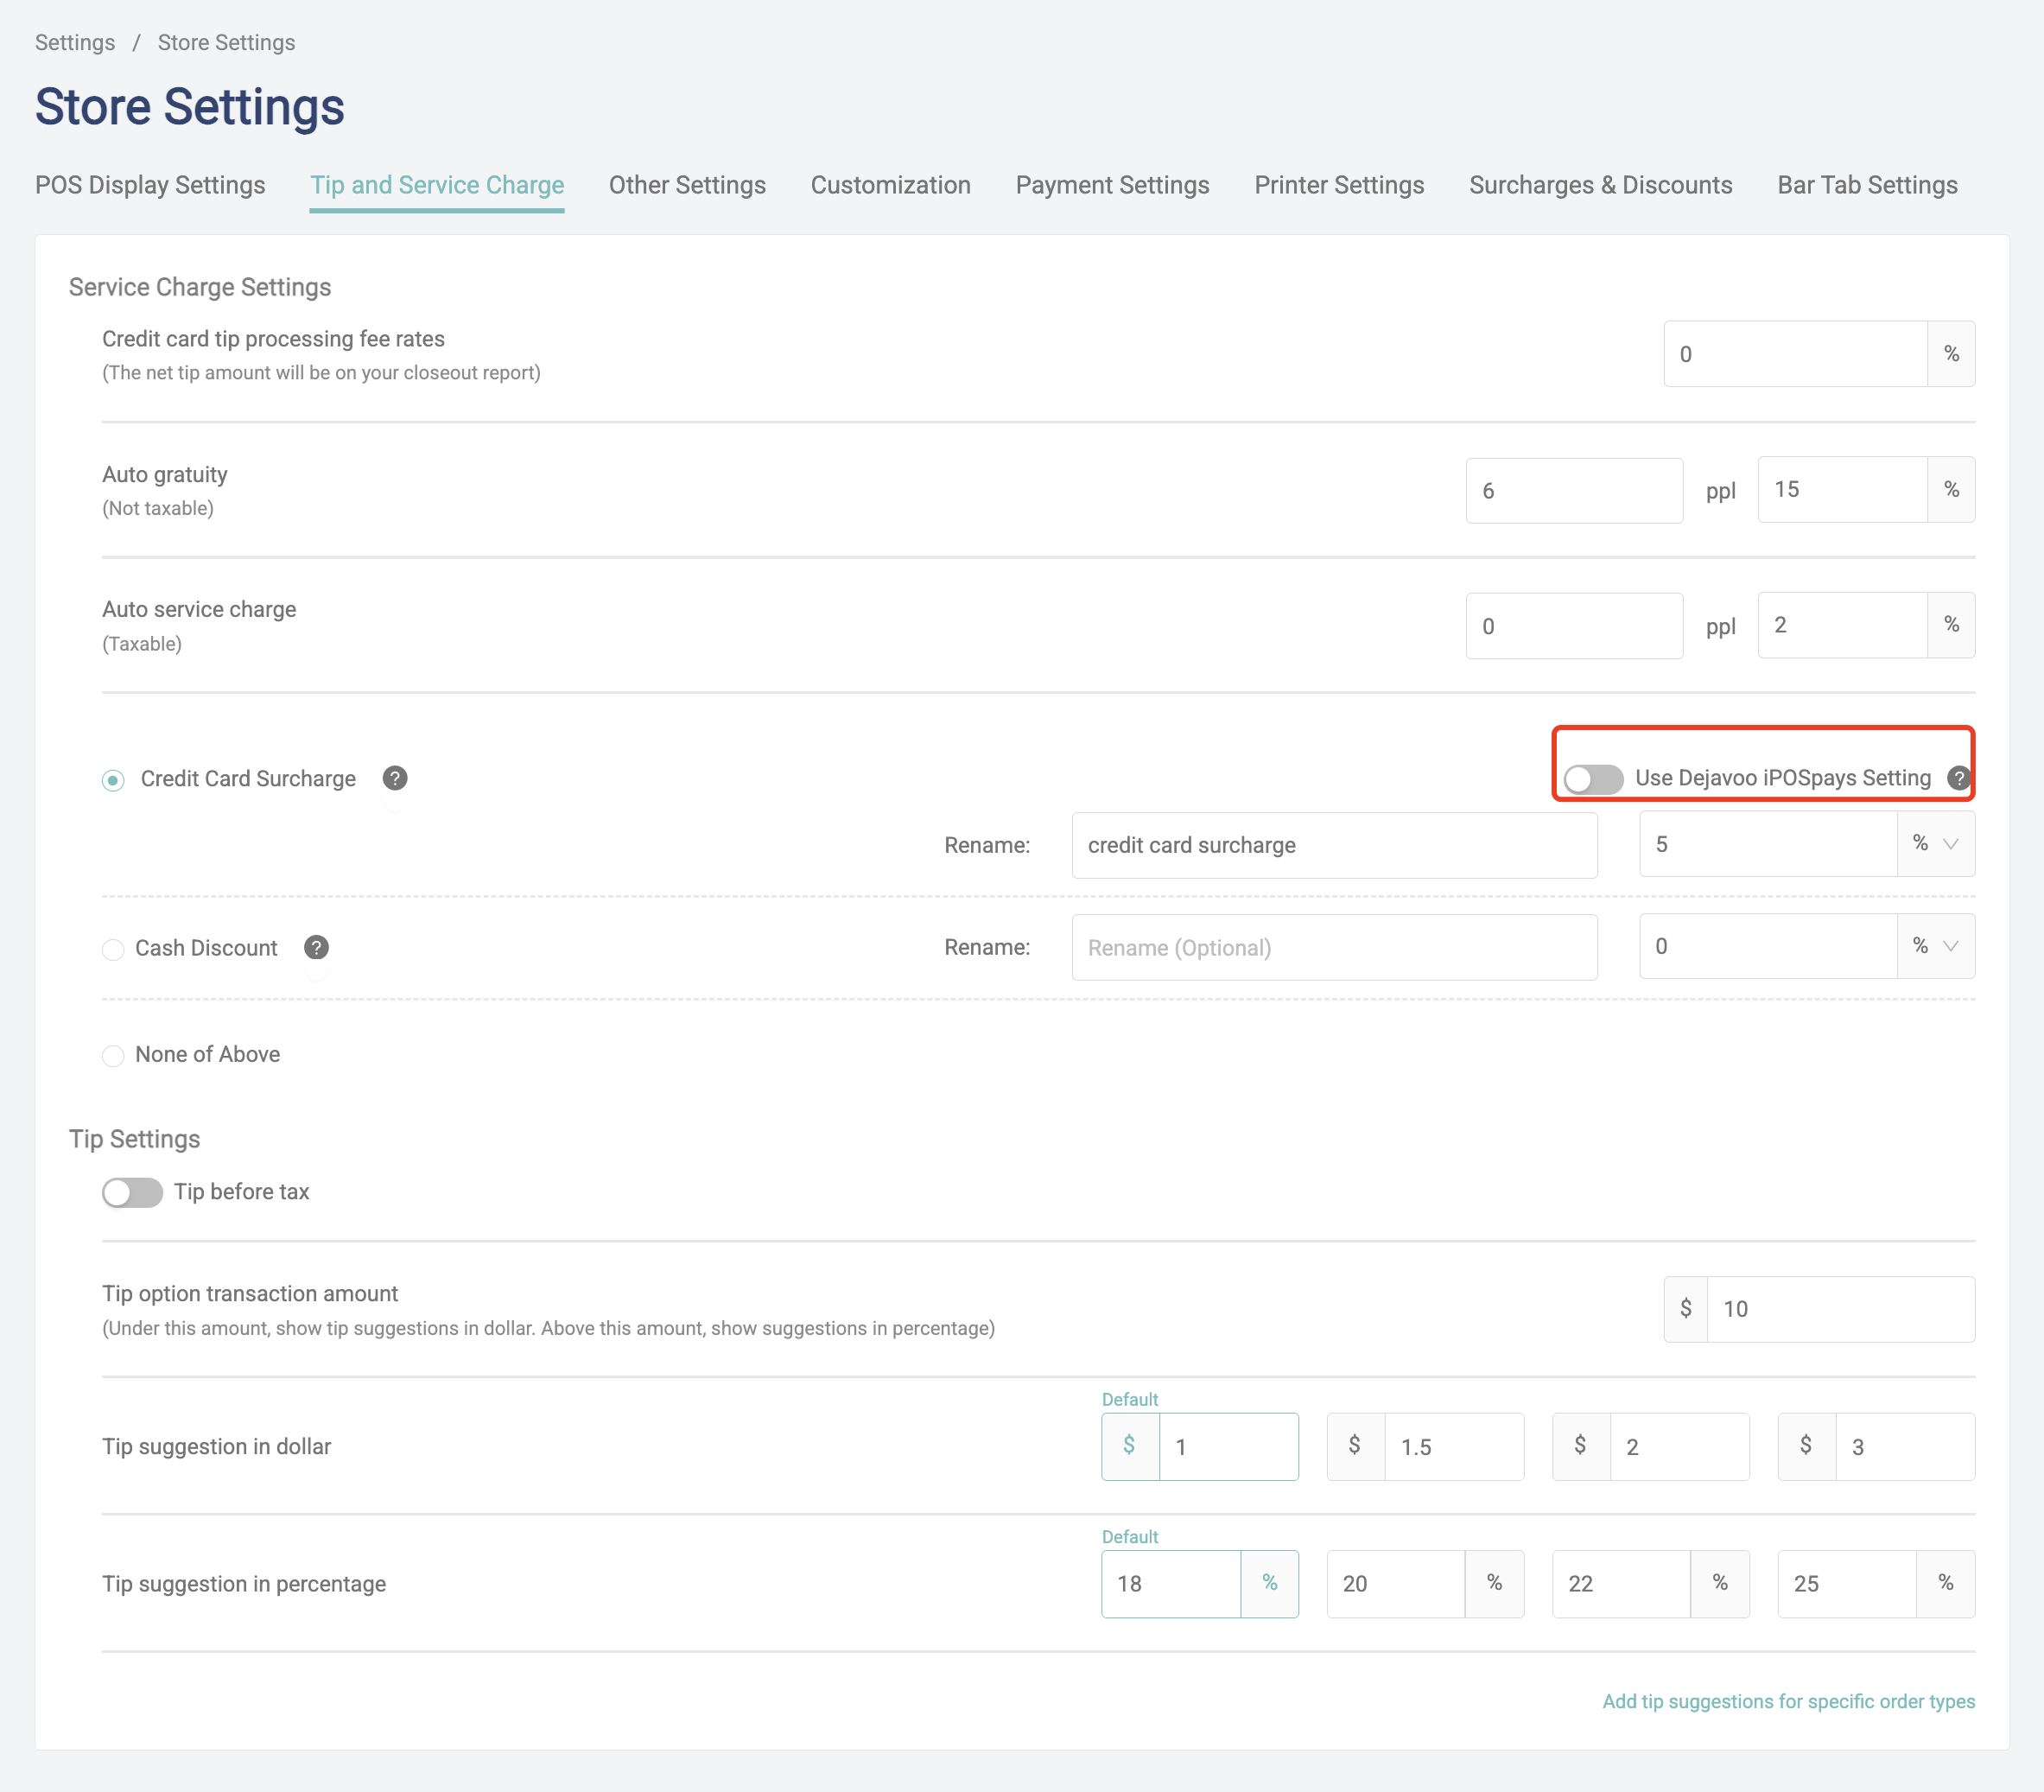
Task: Open the Printer Settings tab
Action: coord(1339,185)
